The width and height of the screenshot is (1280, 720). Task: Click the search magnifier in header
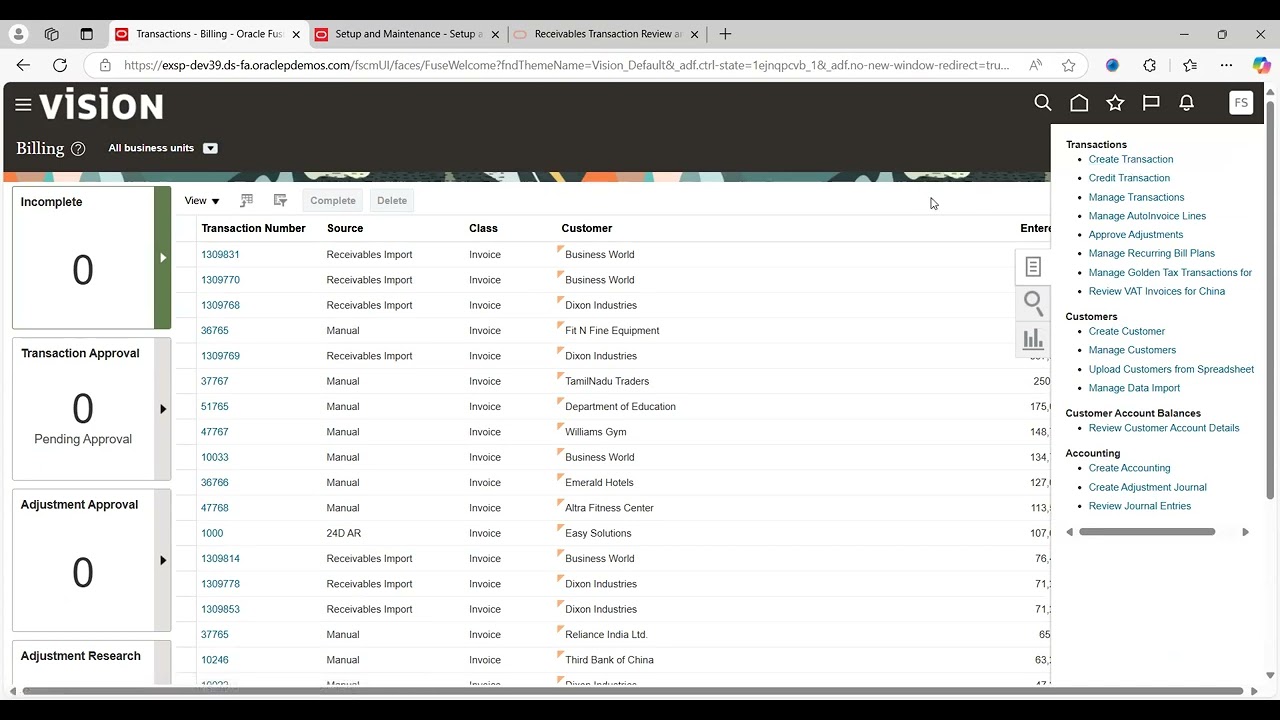(1043, 103)
